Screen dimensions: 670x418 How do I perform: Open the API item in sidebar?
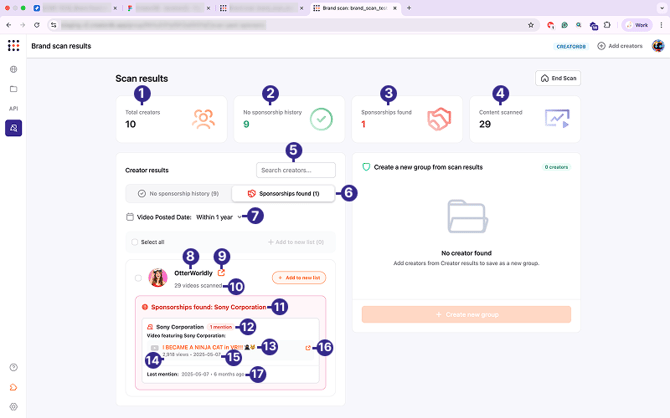[14, 108]
